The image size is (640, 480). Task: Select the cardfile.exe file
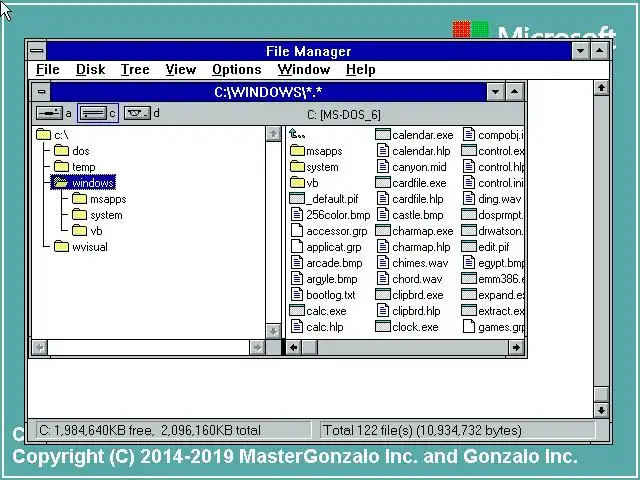[x=411, y=183]
